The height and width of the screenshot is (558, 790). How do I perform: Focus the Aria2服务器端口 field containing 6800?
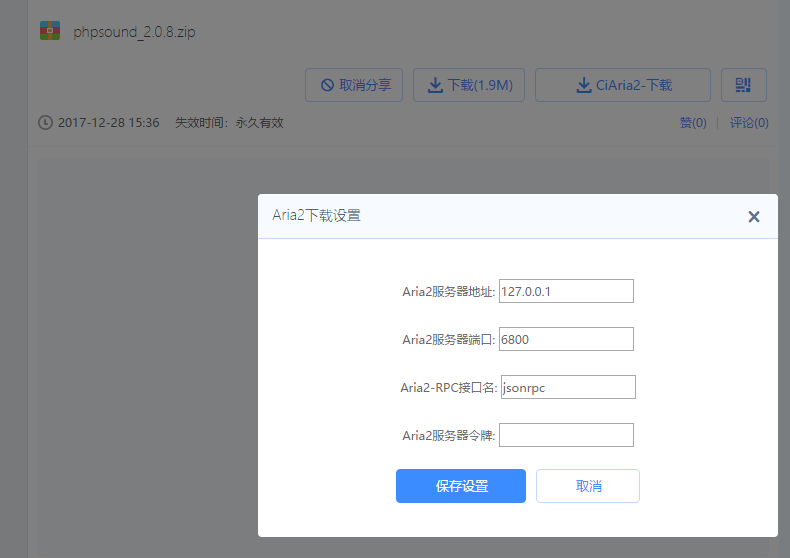pyautogui.click(x=566, y=339)
